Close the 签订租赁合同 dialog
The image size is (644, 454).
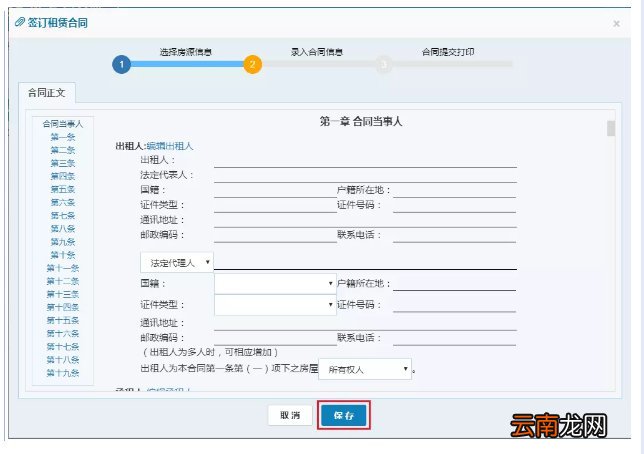coord(616,24)
